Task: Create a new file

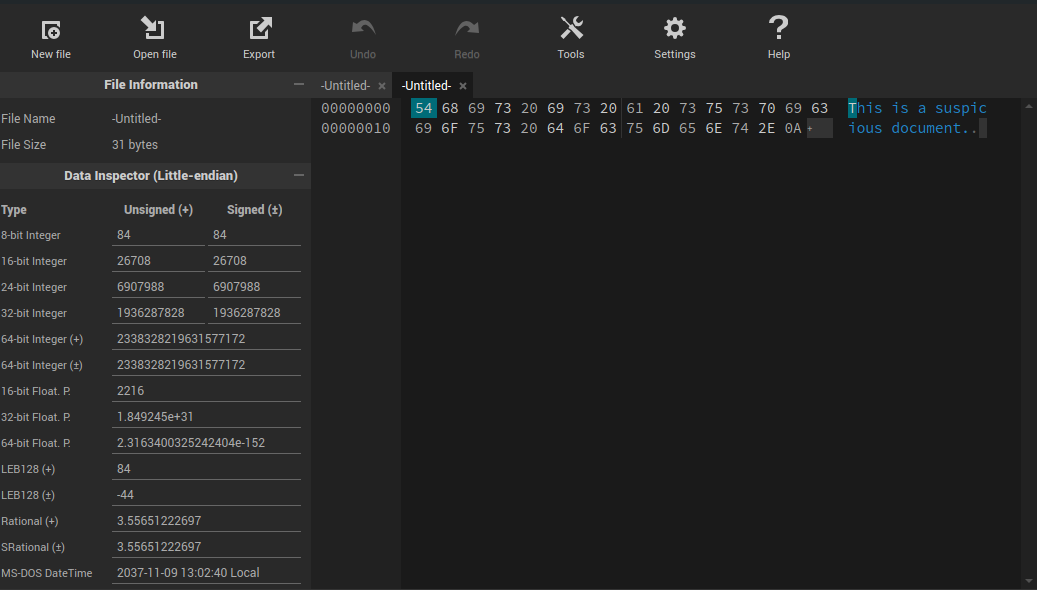Action: pos(51,35)
